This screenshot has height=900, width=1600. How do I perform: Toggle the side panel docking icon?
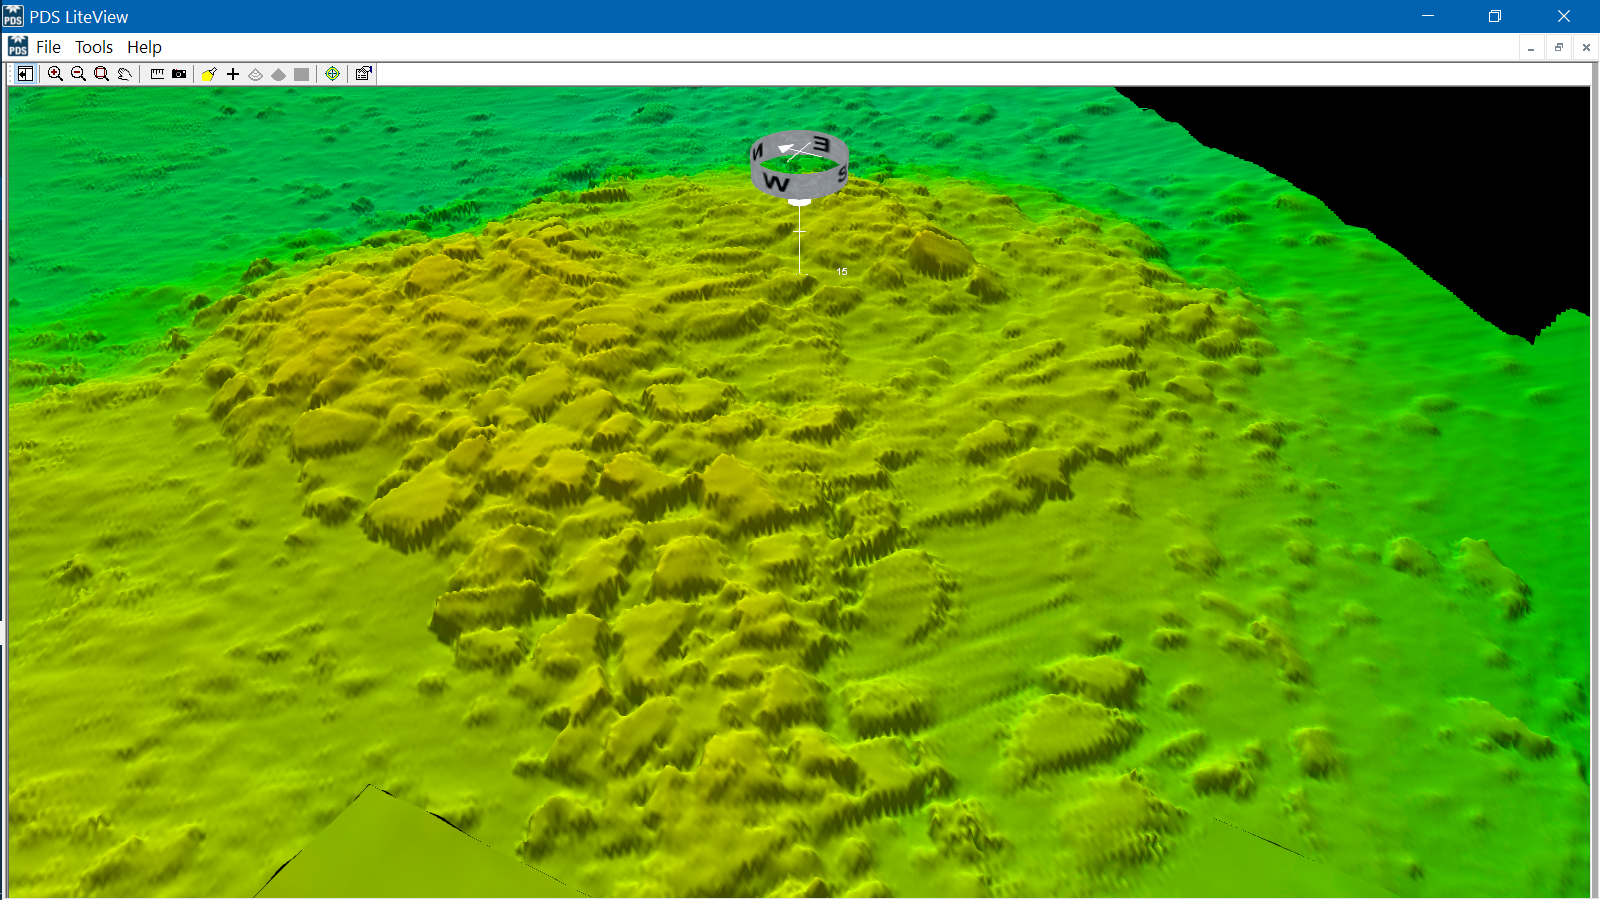[25, 74]
